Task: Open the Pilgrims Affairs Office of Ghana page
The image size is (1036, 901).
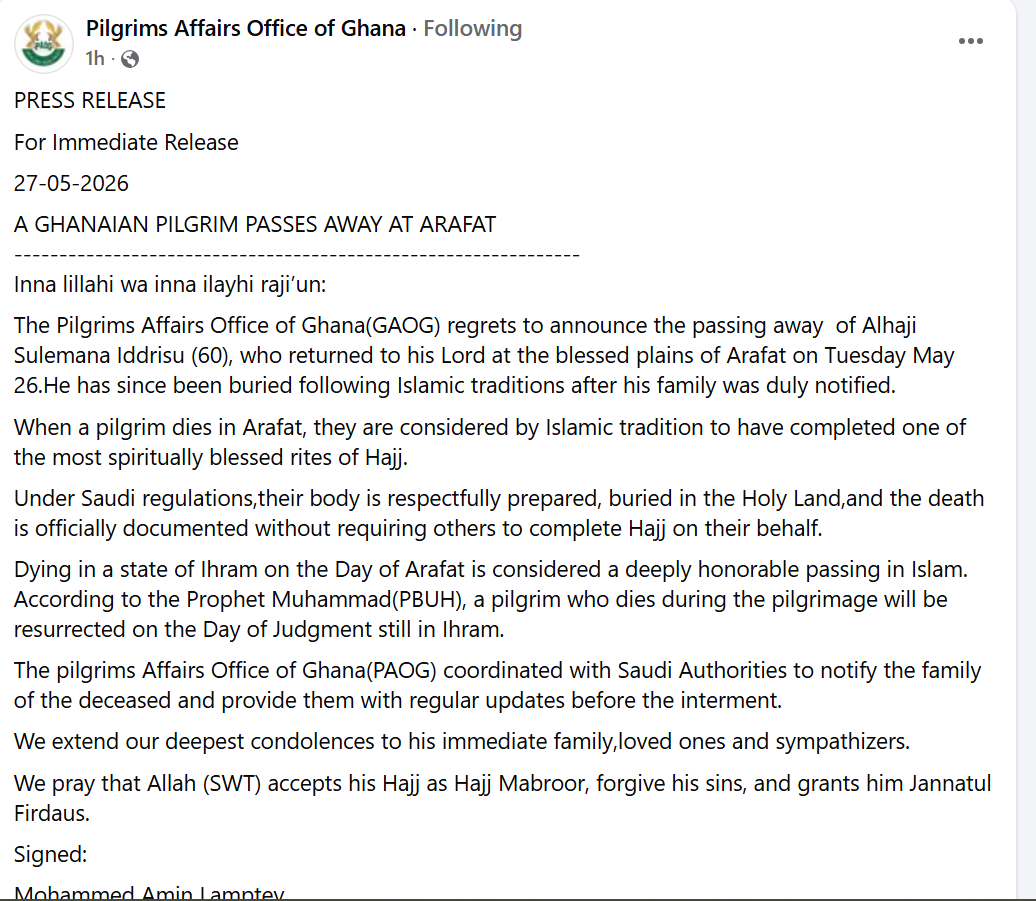Action: 246,28
